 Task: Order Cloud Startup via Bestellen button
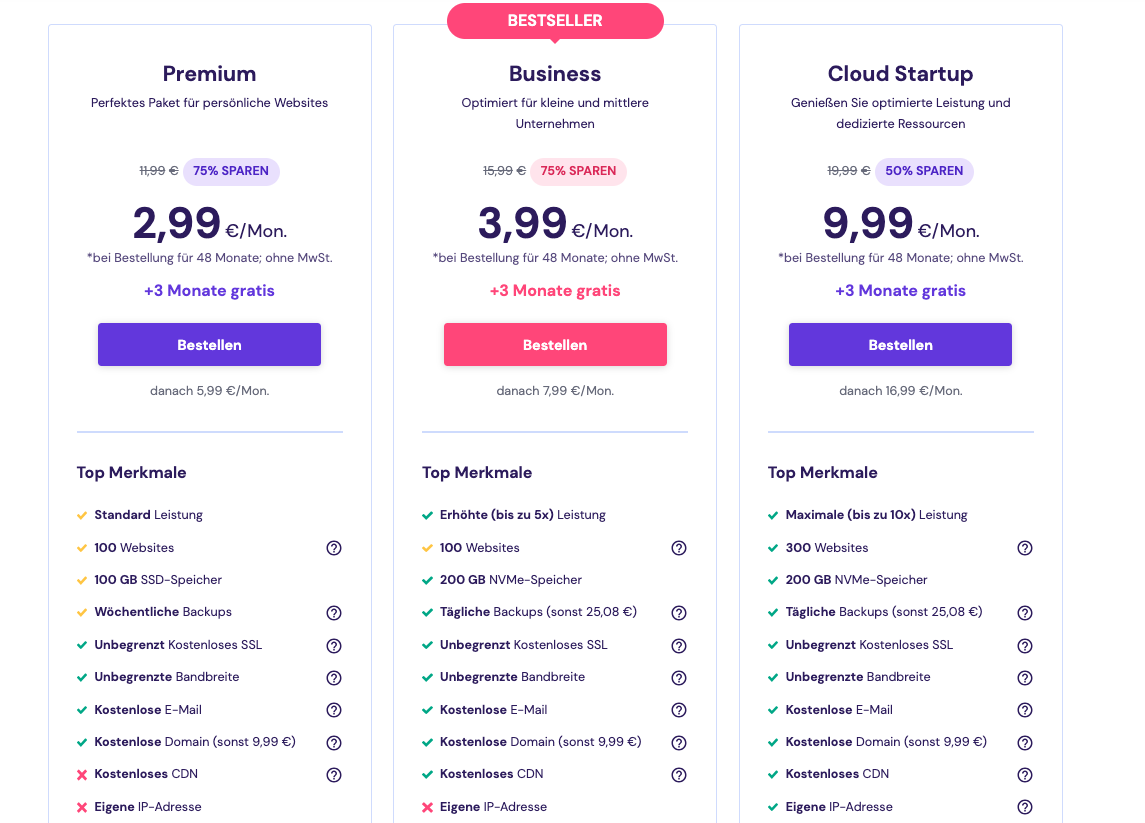[900, 345]
